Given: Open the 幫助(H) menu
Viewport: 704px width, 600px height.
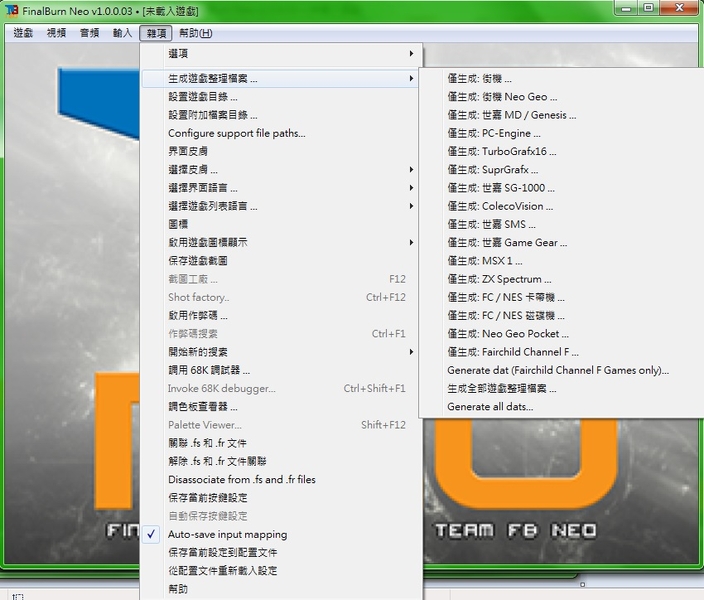Looking at the screenshot, I should (195, 33).
